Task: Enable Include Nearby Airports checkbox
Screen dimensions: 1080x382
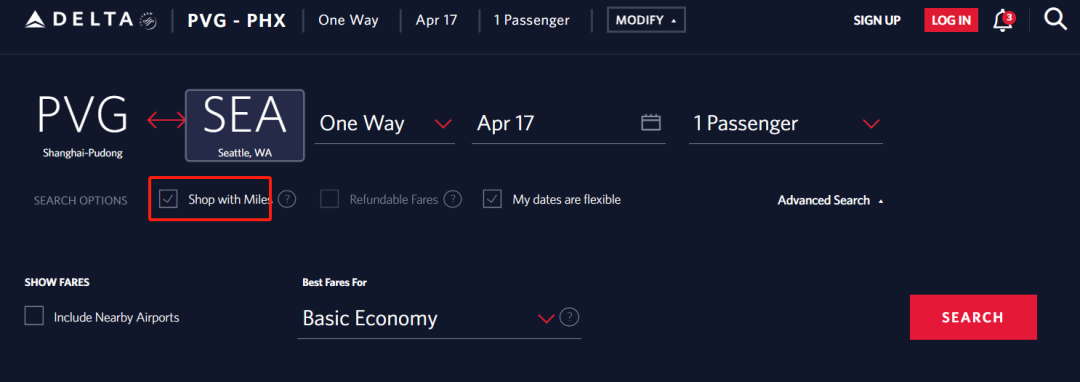Action: [x=34, y=316]
